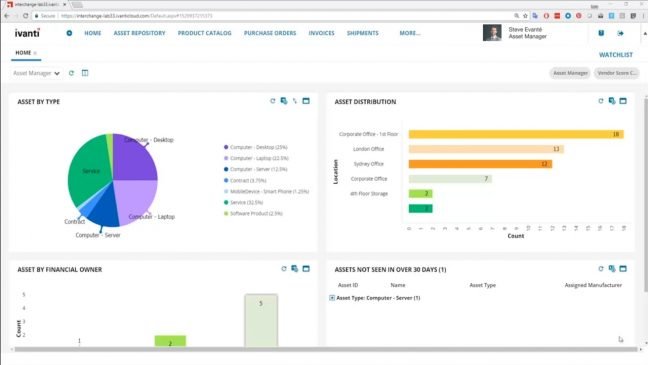Toggle Service (32.5%) legend entry
This screenshot has width=648, height=365.
(243, 202)
